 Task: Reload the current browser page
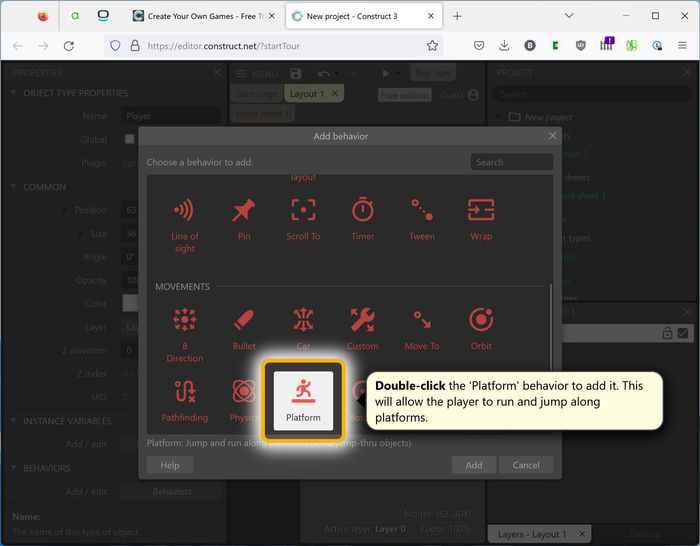tap(69, 46)
